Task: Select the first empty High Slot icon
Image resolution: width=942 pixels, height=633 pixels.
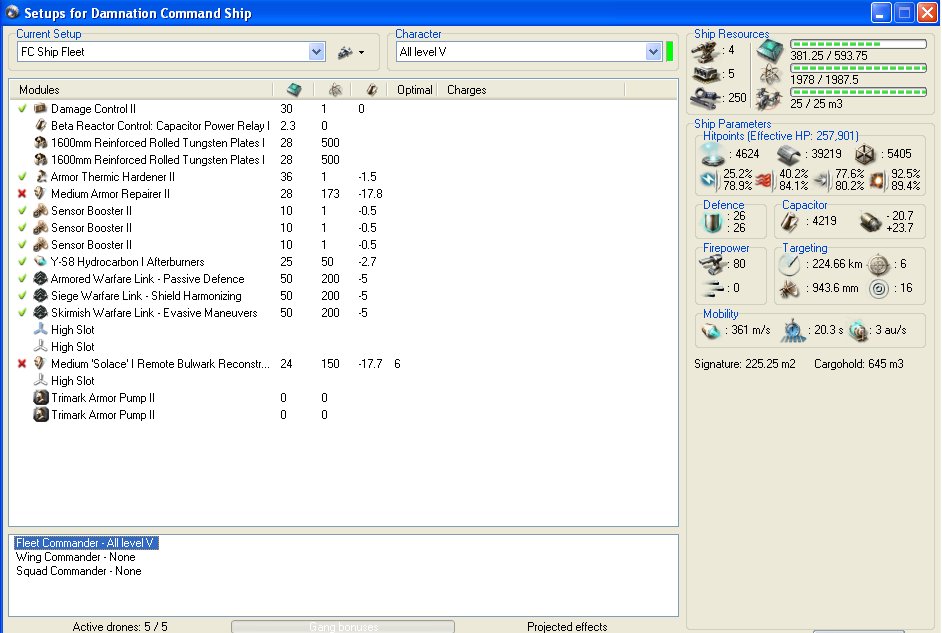Action: [x=40, y=330]
